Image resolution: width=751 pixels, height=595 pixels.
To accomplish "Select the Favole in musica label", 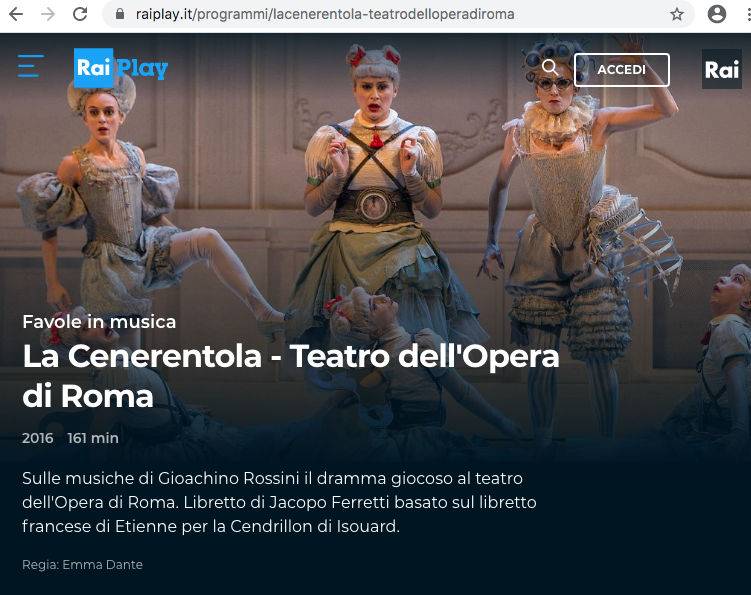I will click(x=99, y=321).
